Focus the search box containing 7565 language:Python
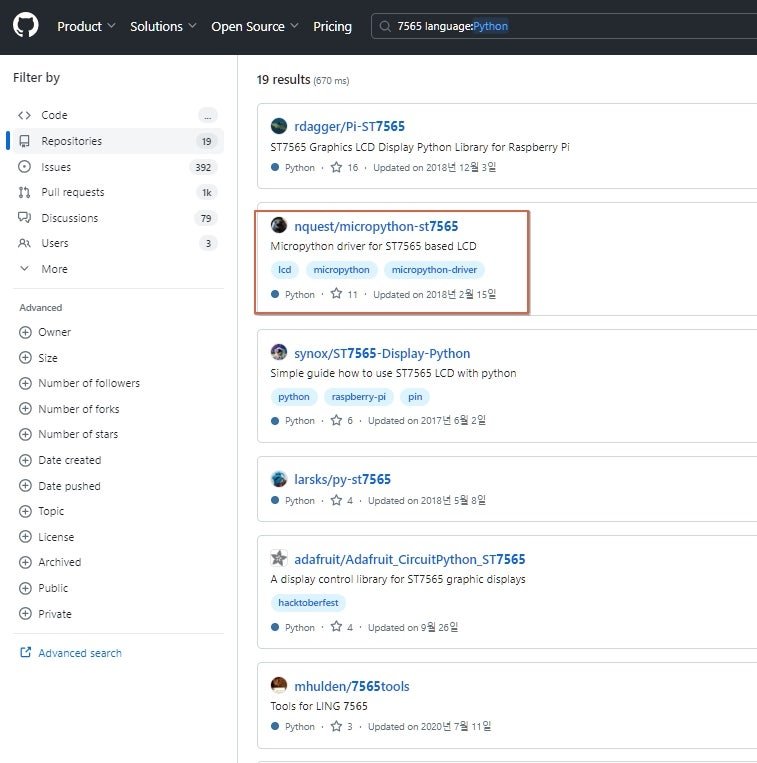The width and height of the screenshot is (757, 763). [x=564, y=26]
